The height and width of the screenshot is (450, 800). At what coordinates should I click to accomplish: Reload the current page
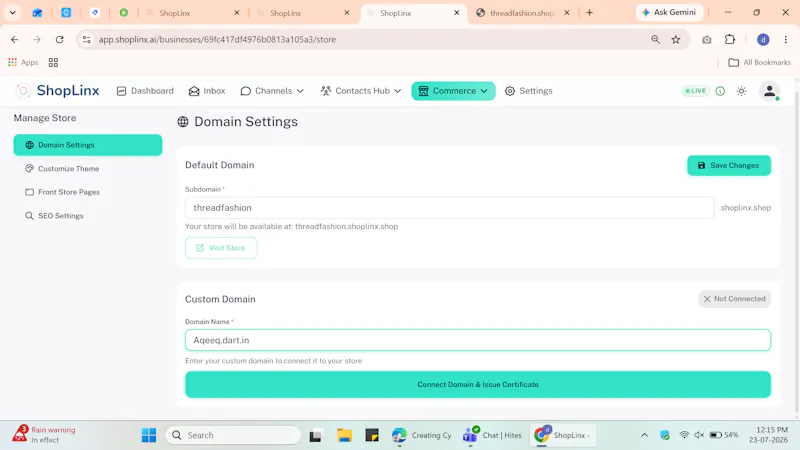pos(60,39)
